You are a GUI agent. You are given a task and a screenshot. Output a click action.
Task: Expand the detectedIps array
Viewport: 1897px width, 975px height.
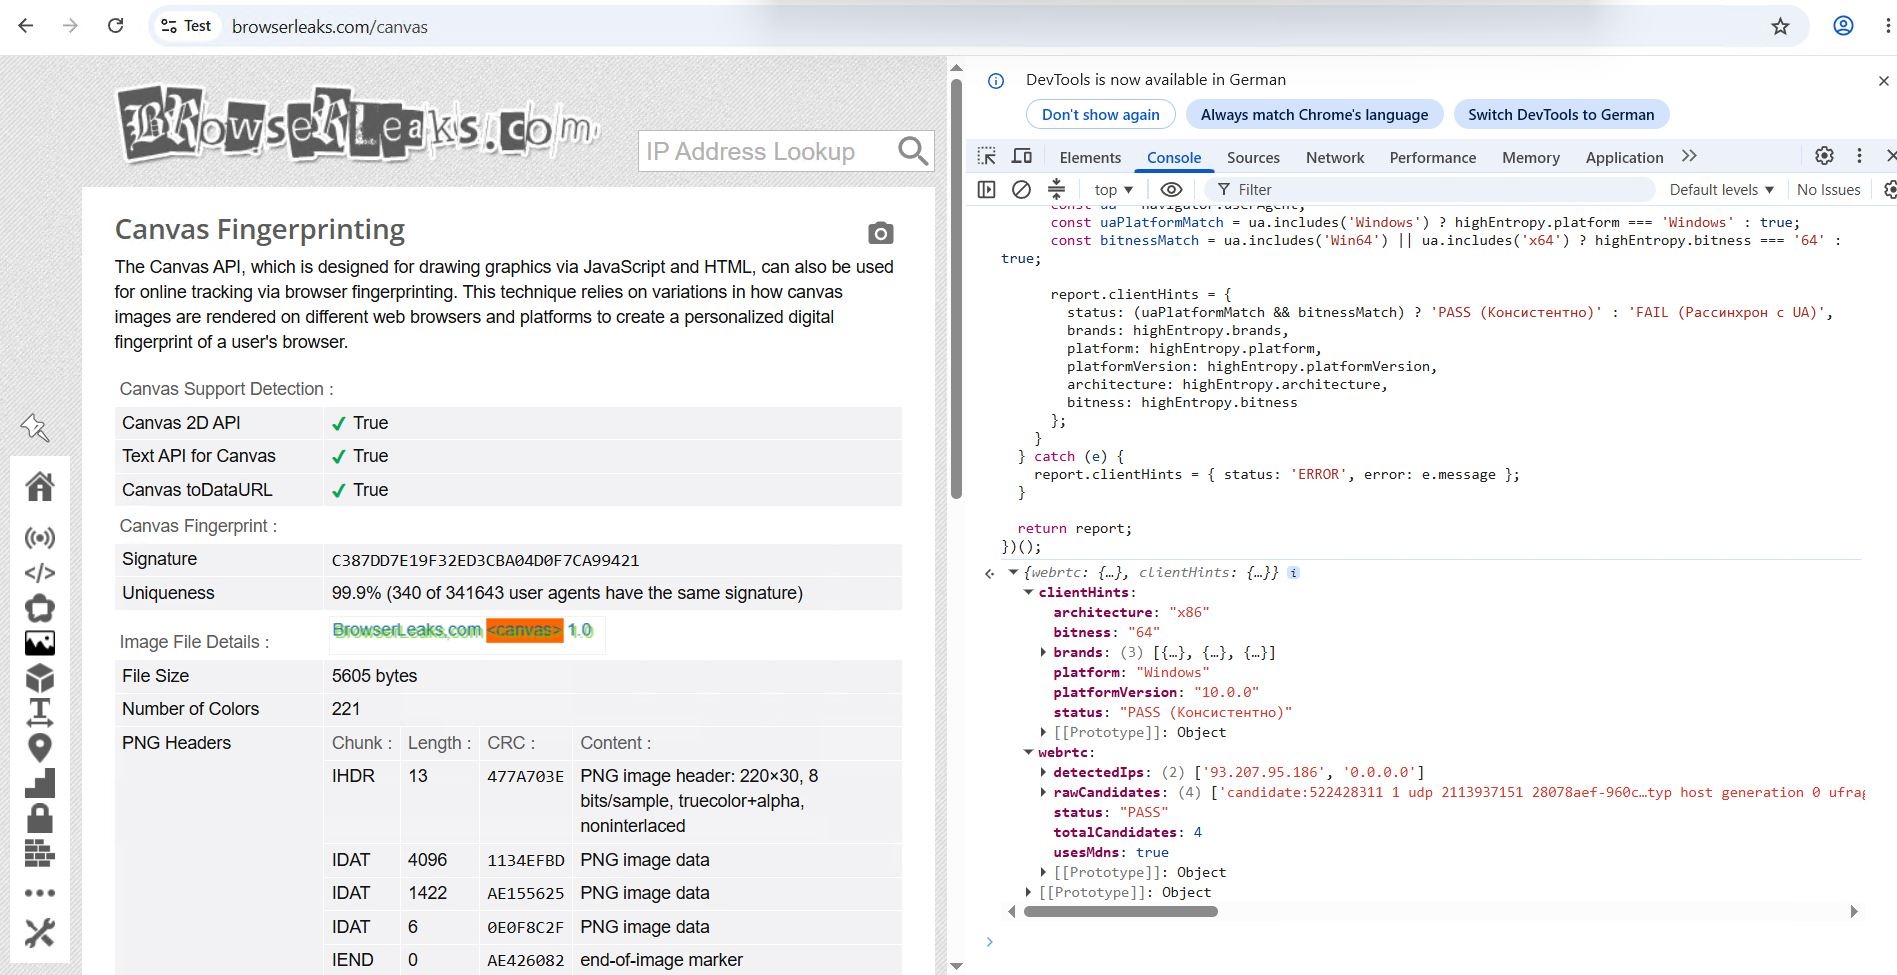click(x=1043, y=772)
